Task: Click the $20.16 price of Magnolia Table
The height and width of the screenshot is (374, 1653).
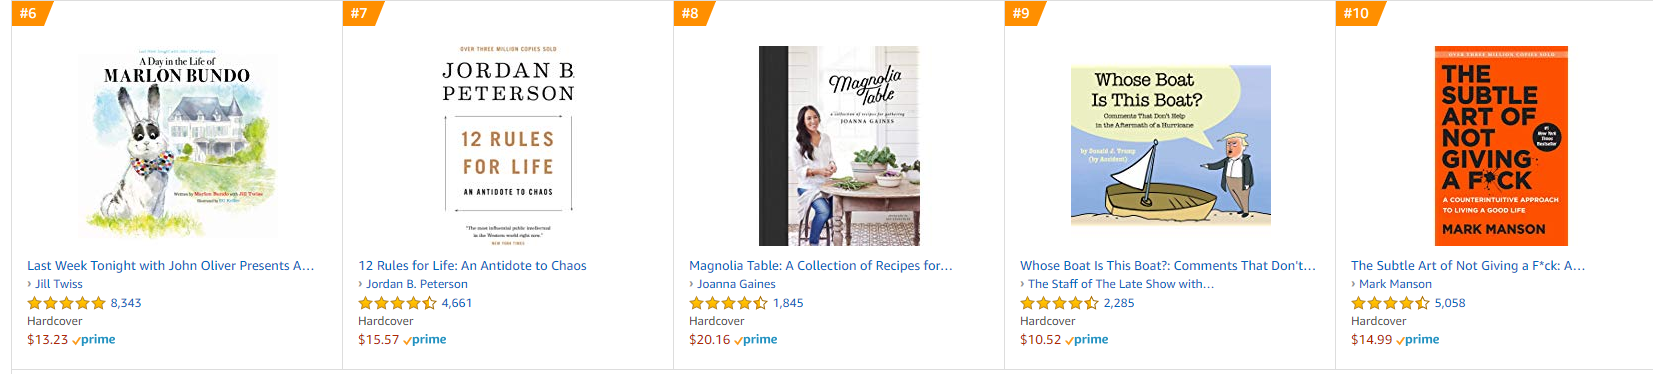Action: point(709,340)
